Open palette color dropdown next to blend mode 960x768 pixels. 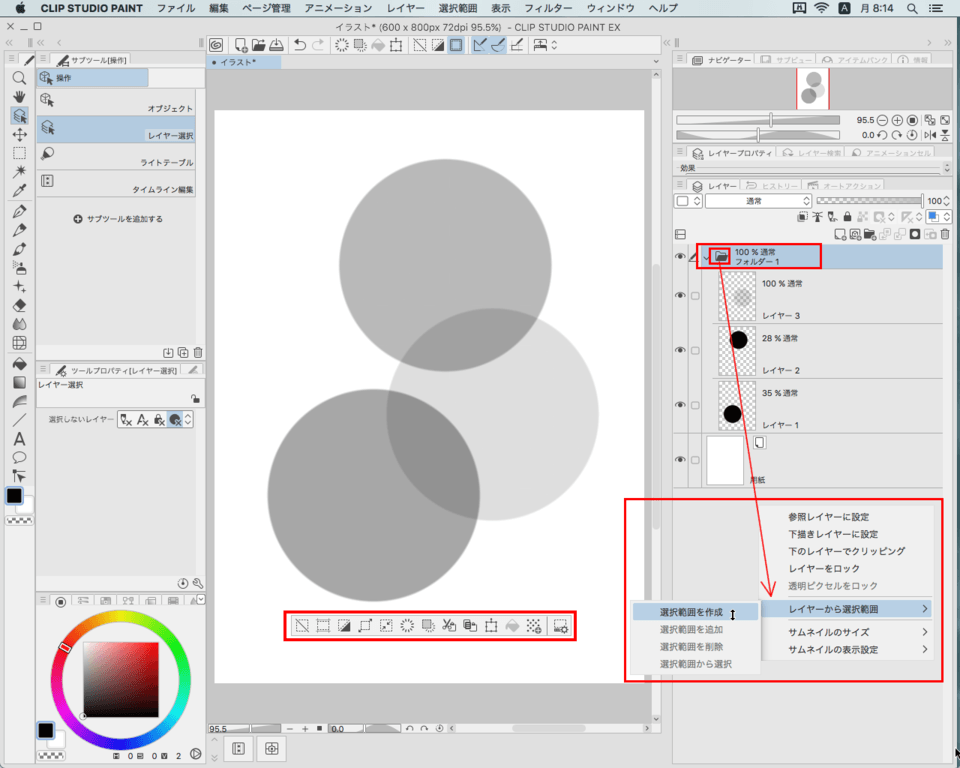coord(687,201)
